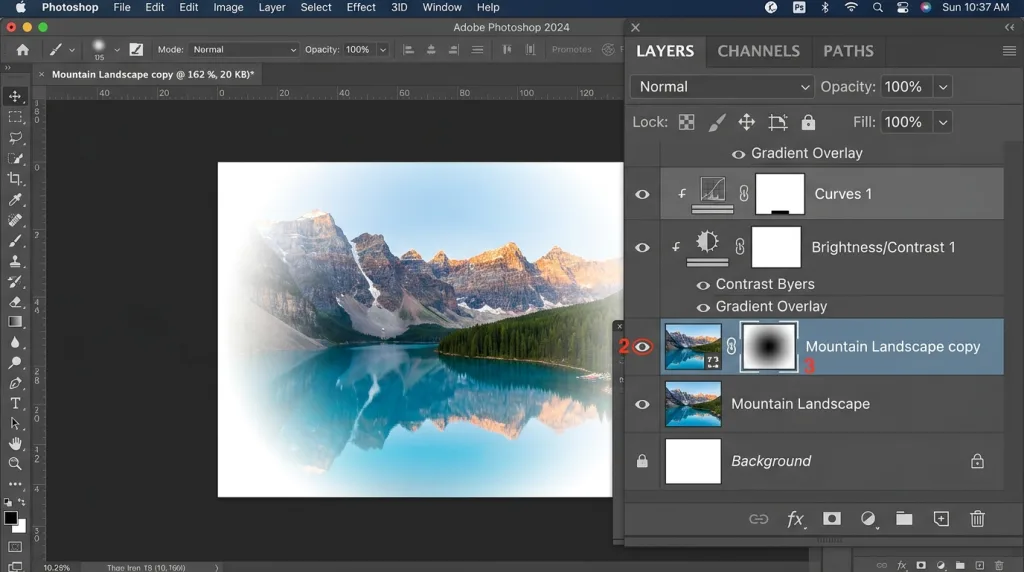1024x572 pixels.
Task: Click the link layers icon
Action: click(758, 519)
